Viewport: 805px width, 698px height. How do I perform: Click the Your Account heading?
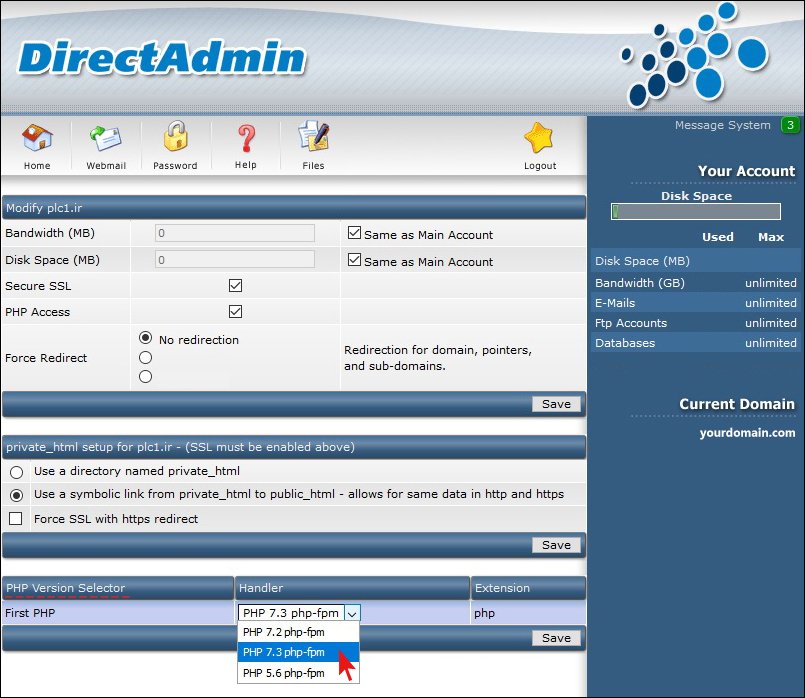746,171
